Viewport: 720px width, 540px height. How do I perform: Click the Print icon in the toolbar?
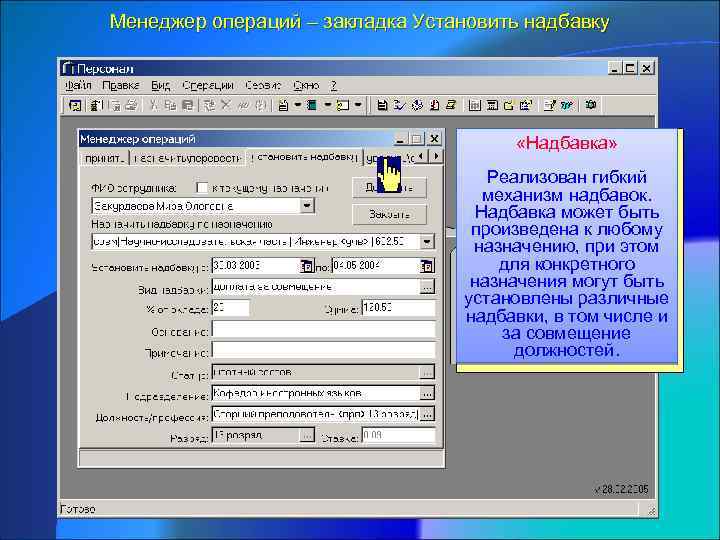(132, 106)
